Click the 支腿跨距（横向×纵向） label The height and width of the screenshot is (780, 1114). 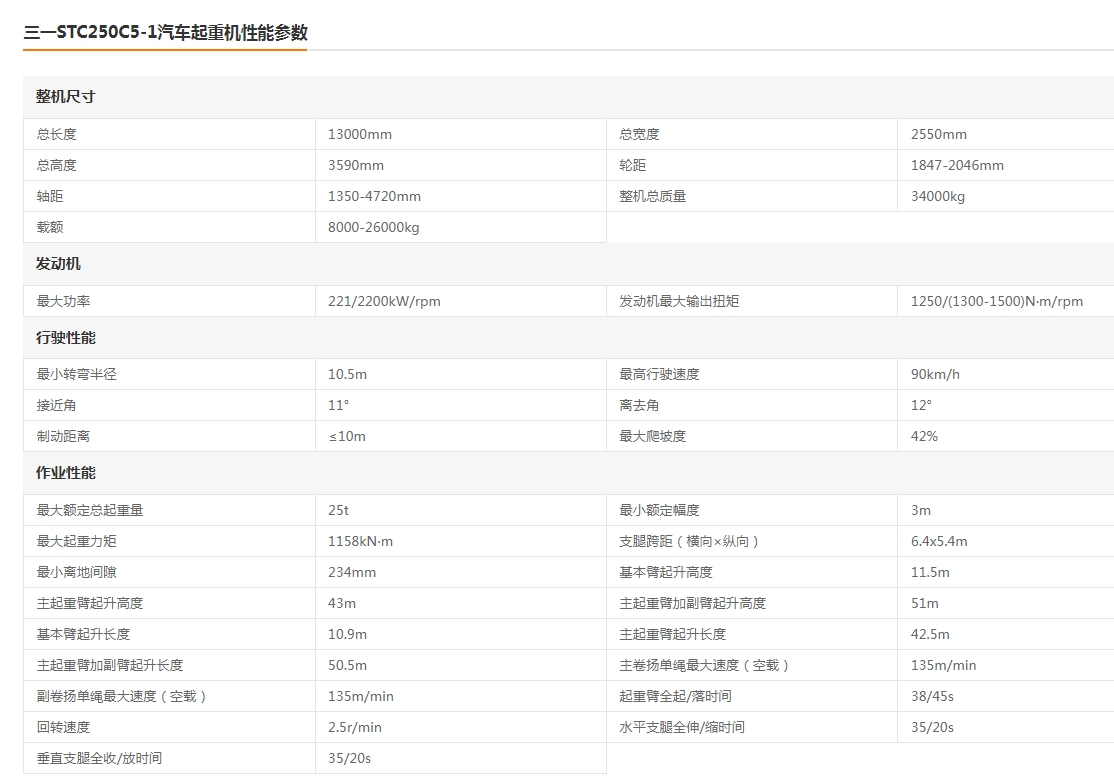690,541
